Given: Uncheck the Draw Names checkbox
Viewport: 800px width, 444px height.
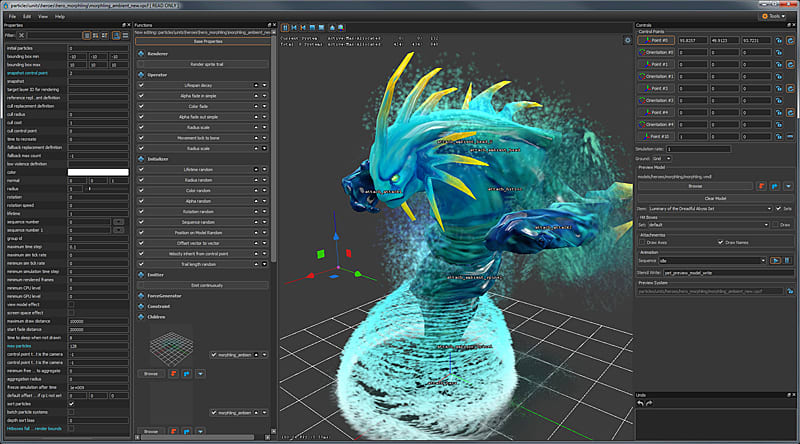Looking at the screenshot, I should click(x=720, y=242).
